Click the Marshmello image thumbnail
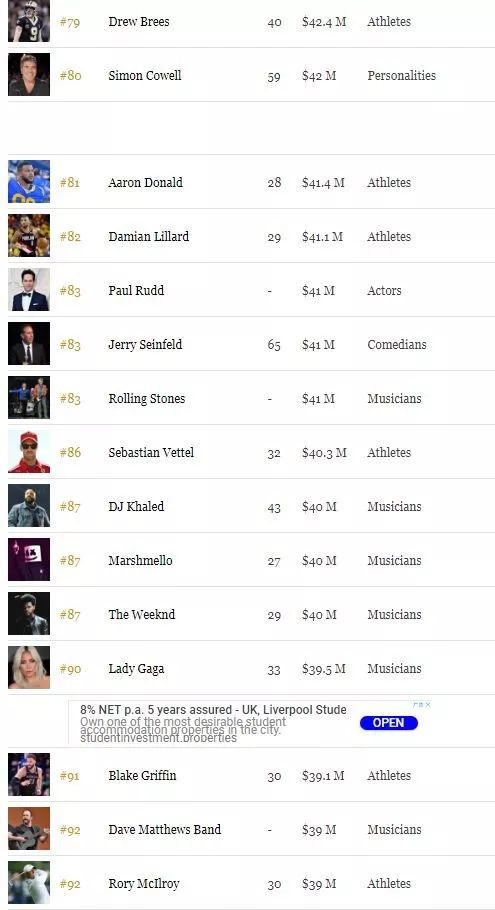 29,559
